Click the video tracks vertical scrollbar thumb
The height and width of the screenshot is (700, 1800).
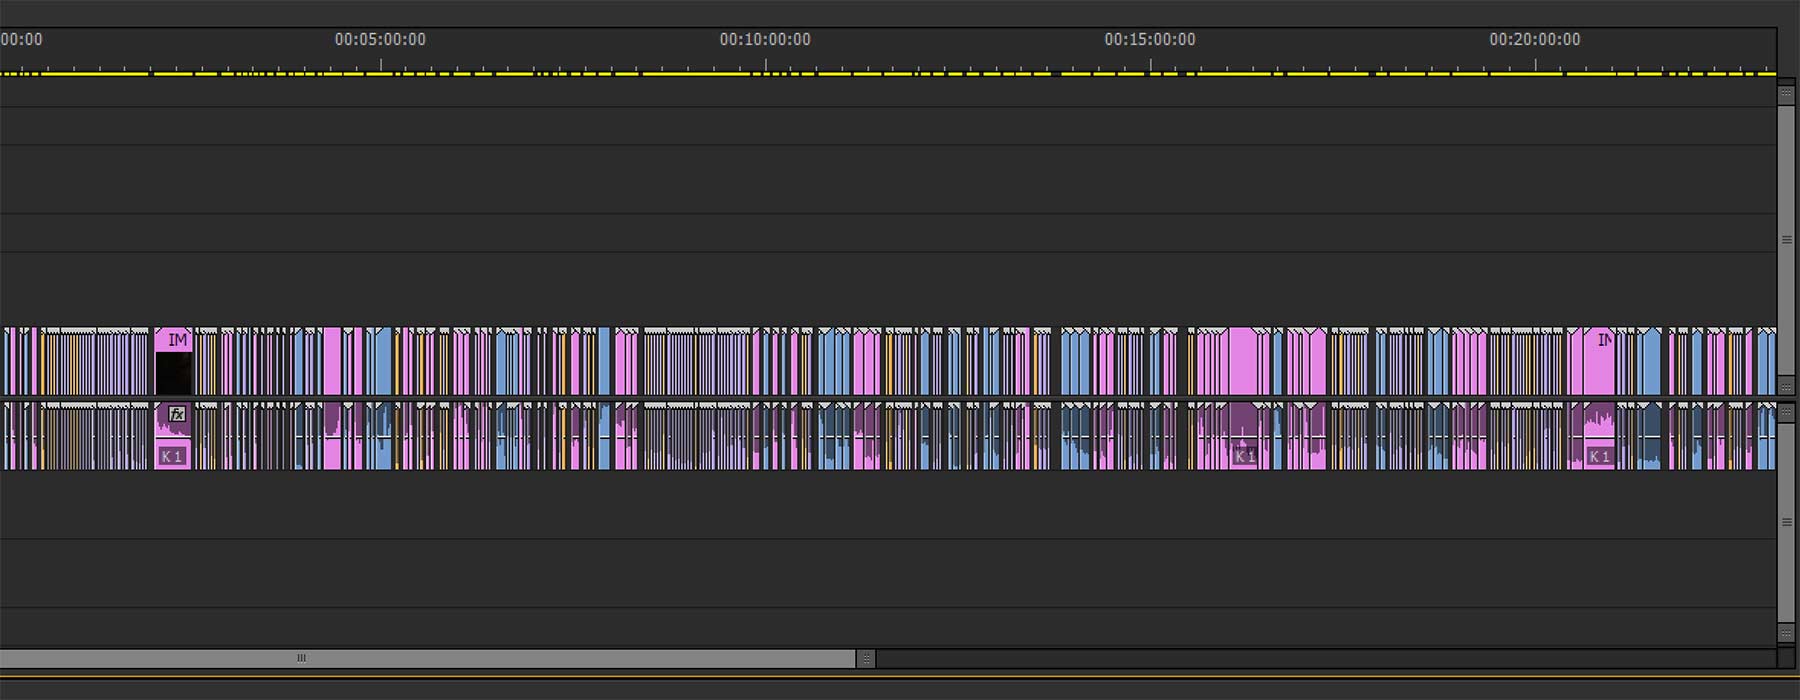click(x=1786, y=240)
